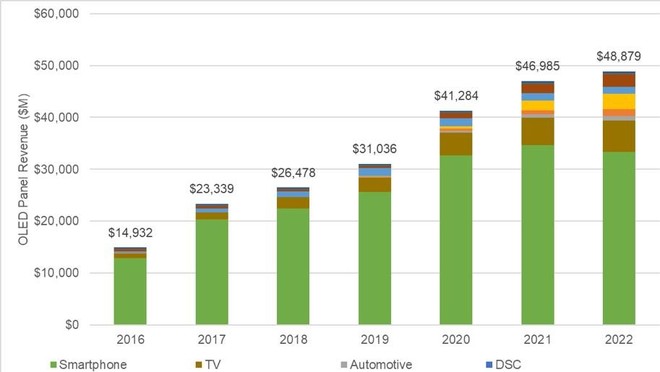Click the brown TV segment in 2021
This screenshot has height=372, width=660.
click(538, 131)
